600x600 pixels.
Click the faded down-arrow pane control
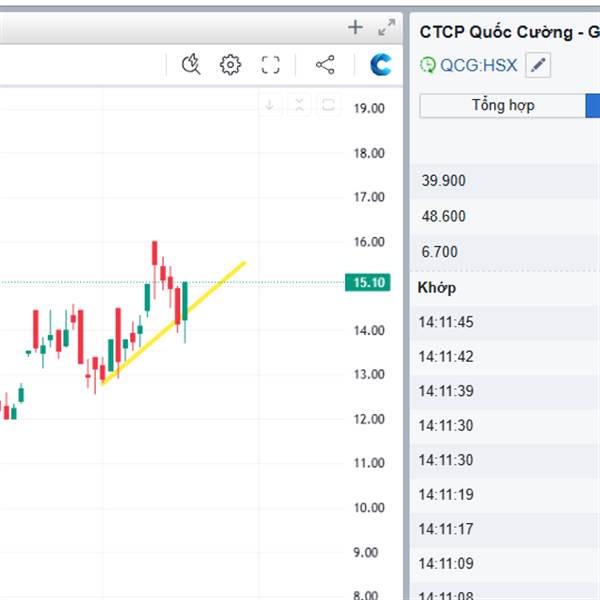click(270, 104)
